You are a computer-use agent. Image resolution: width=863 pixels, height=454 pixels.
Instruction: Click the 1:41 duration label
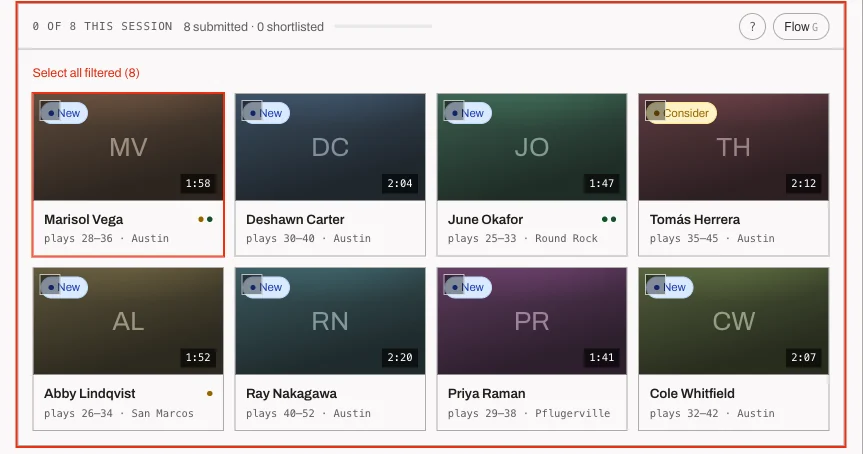click(x=602, y=357)
